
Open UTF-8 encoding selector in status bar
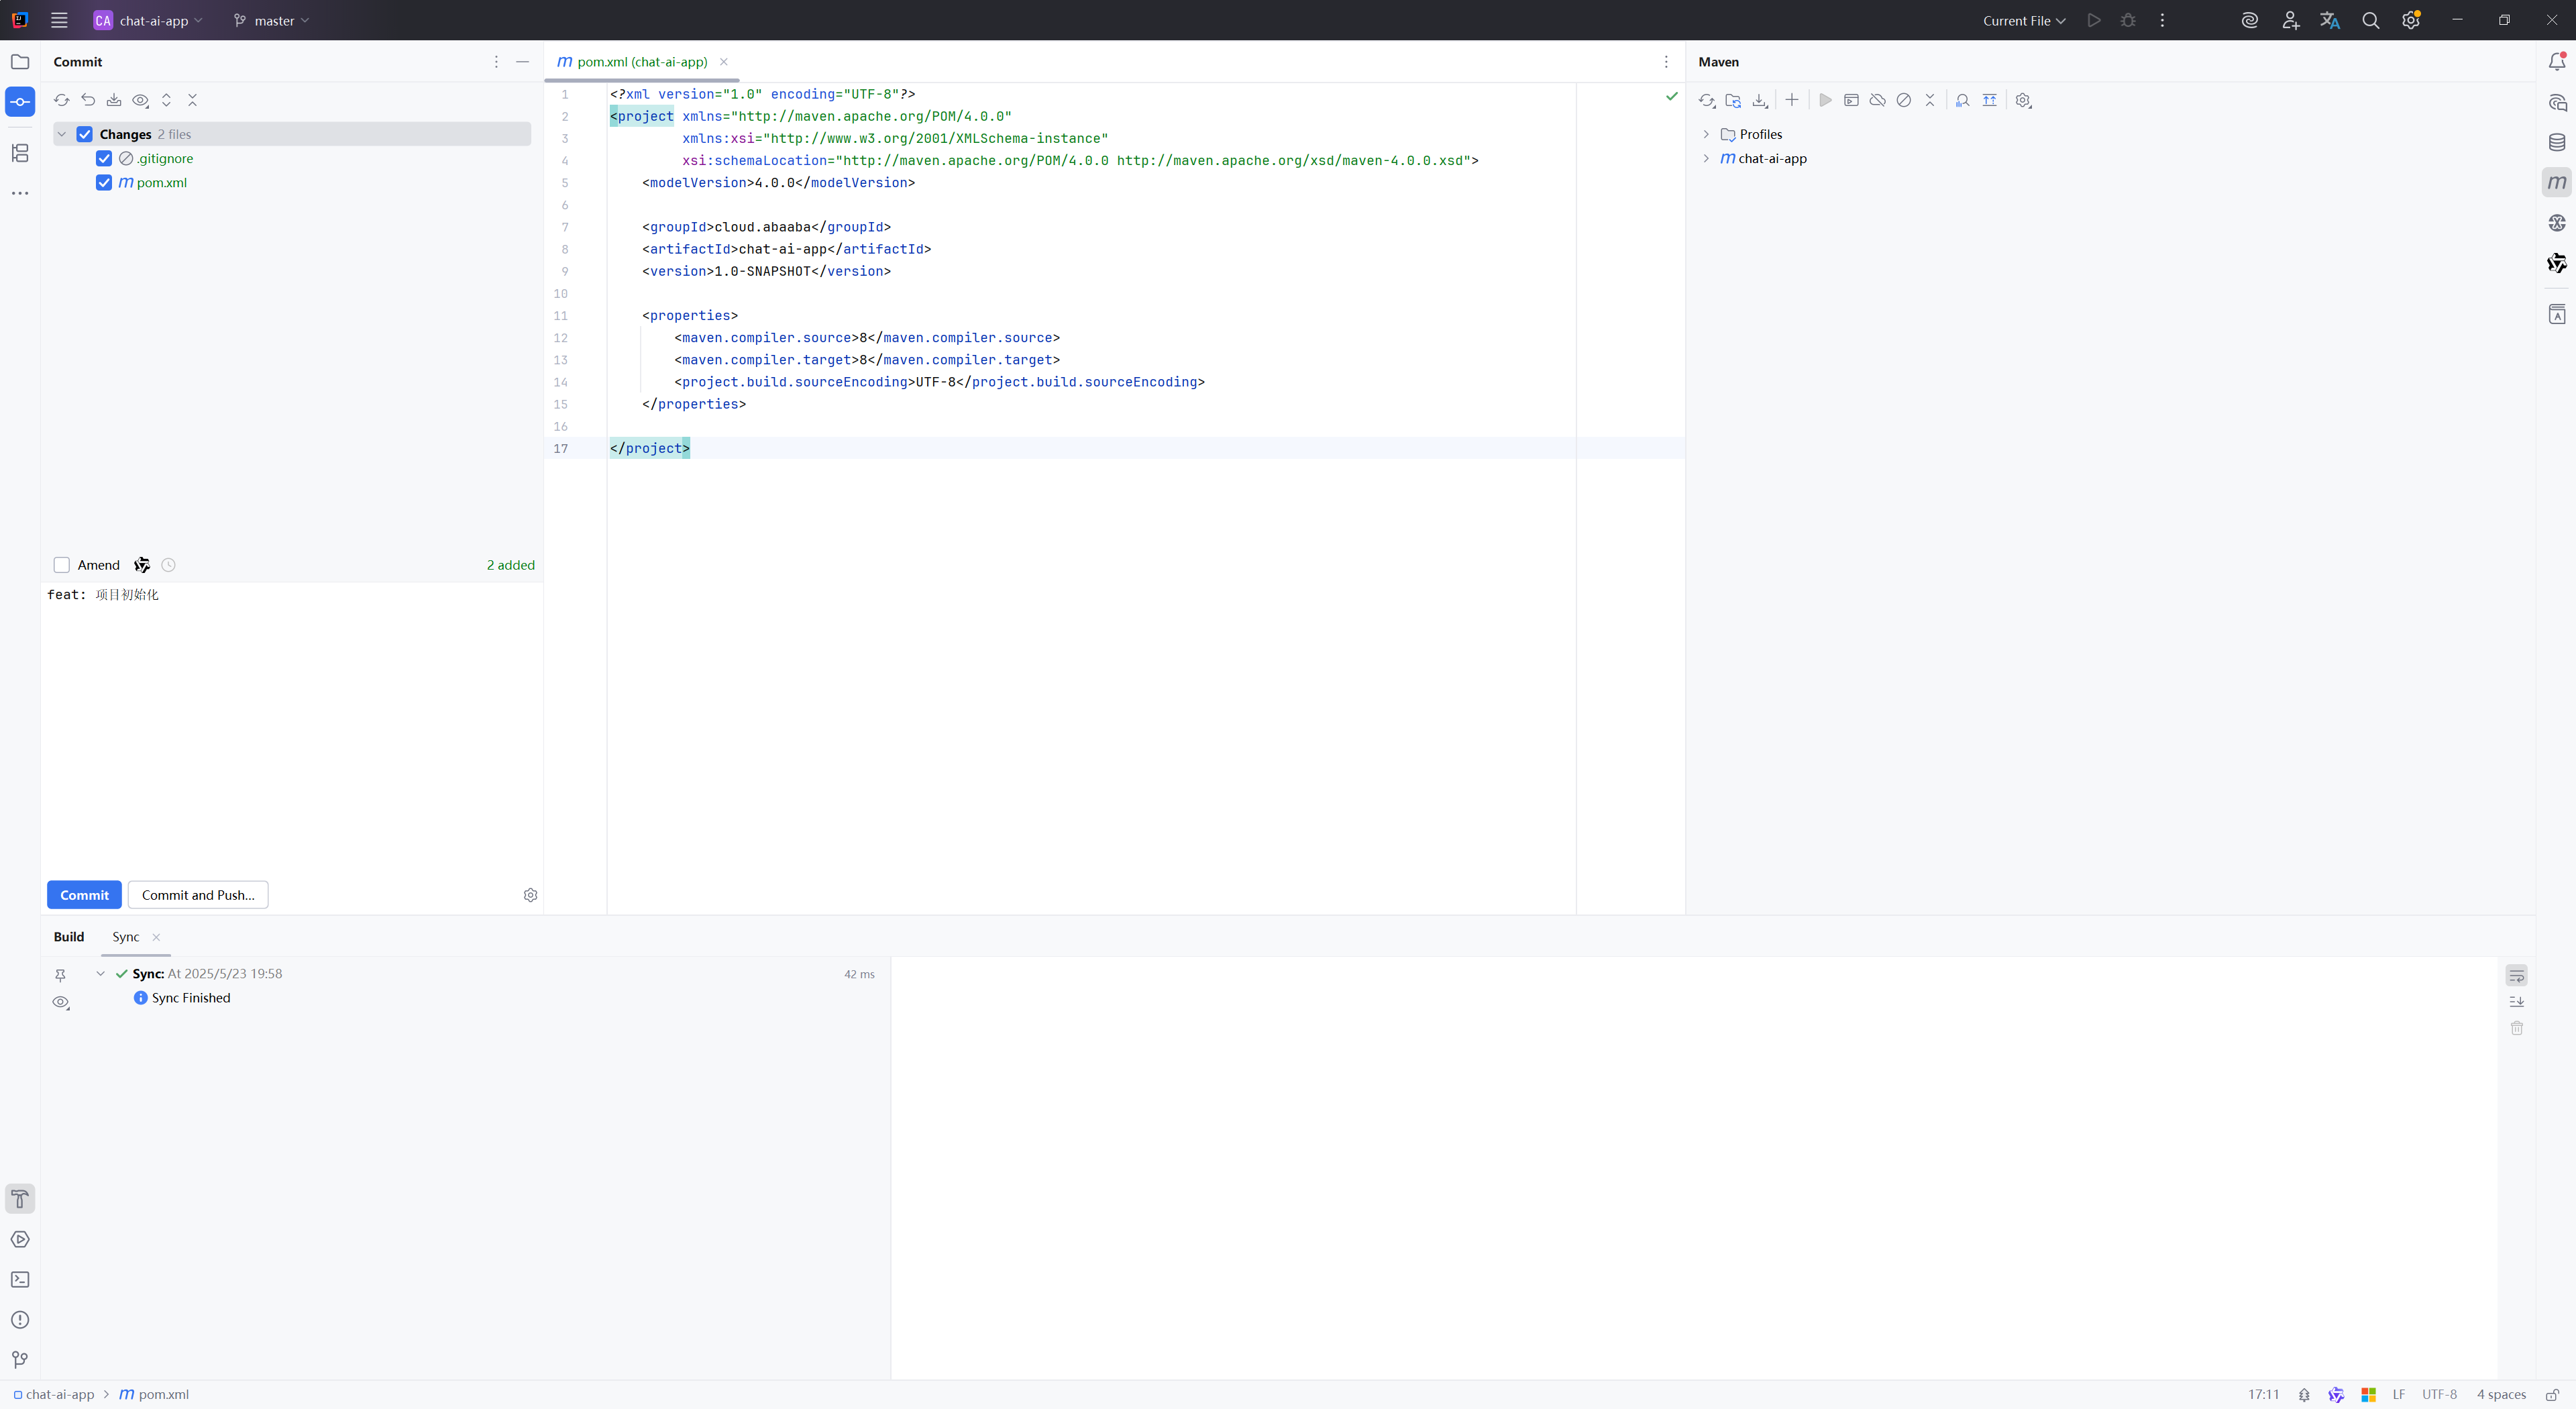[x=2439, y=1395]
